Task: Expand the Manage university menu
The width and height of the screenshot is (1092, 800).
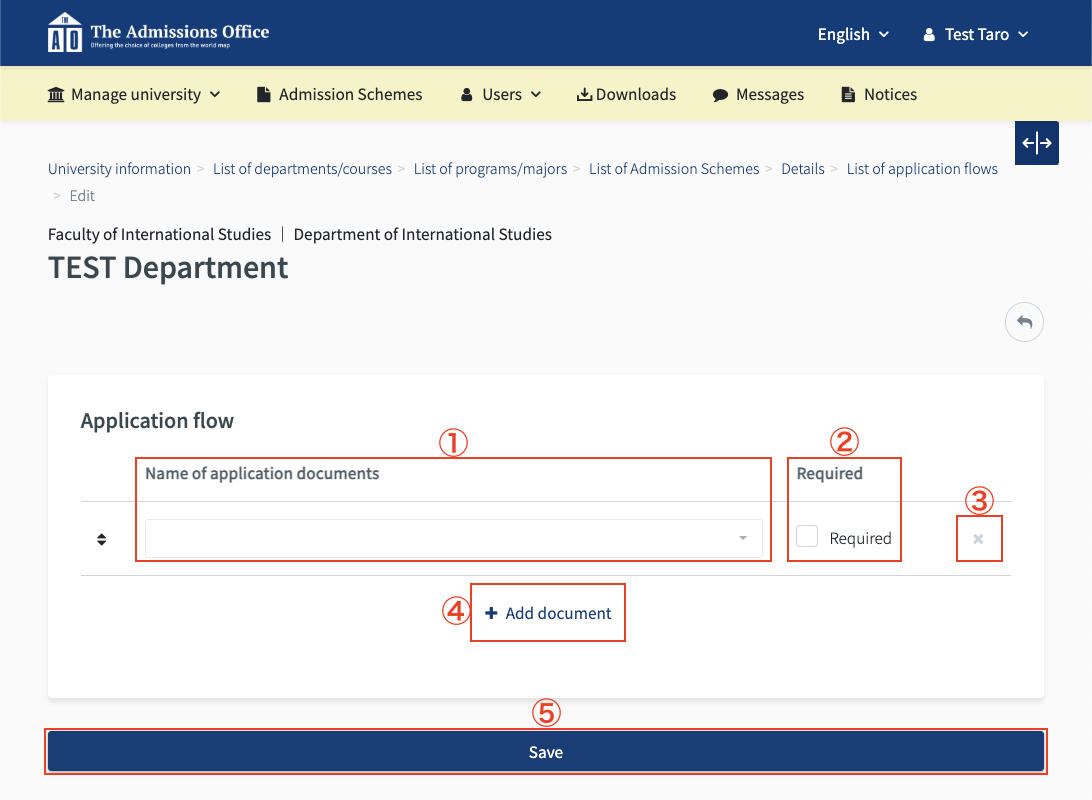Action: point(134,94)
